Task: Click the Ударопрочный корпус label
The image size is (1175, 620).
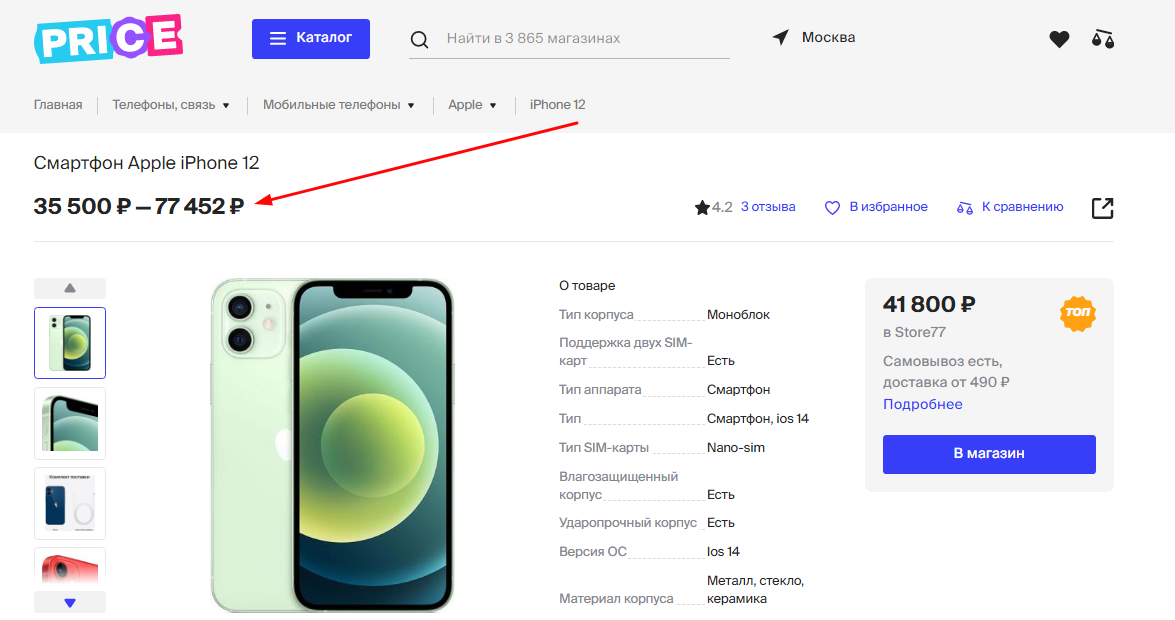Action: point(628,523)
